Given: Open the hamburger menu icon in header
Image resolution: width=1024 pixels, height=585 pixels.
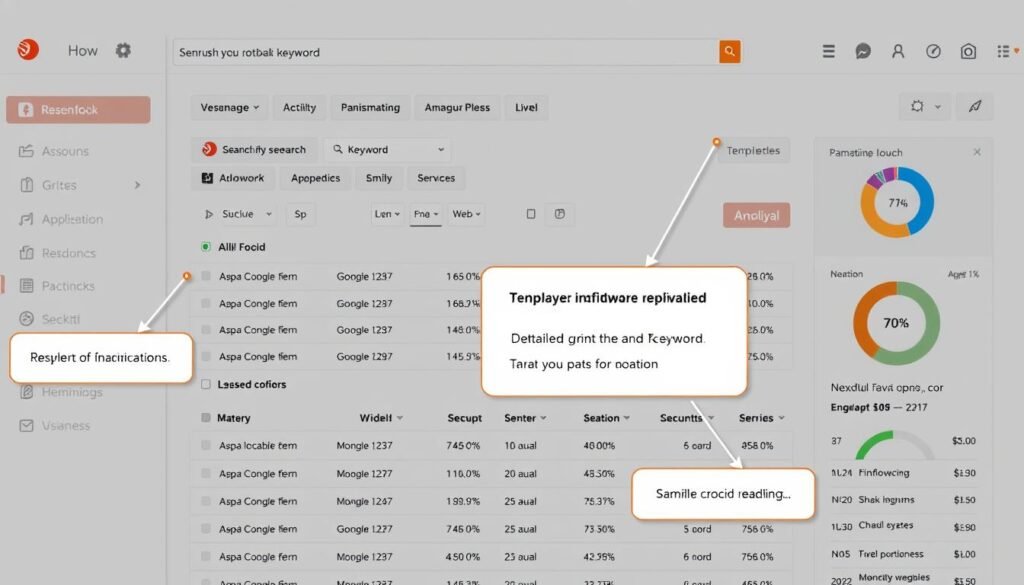Looking at the screenshot, I should [x=828, y=52].
